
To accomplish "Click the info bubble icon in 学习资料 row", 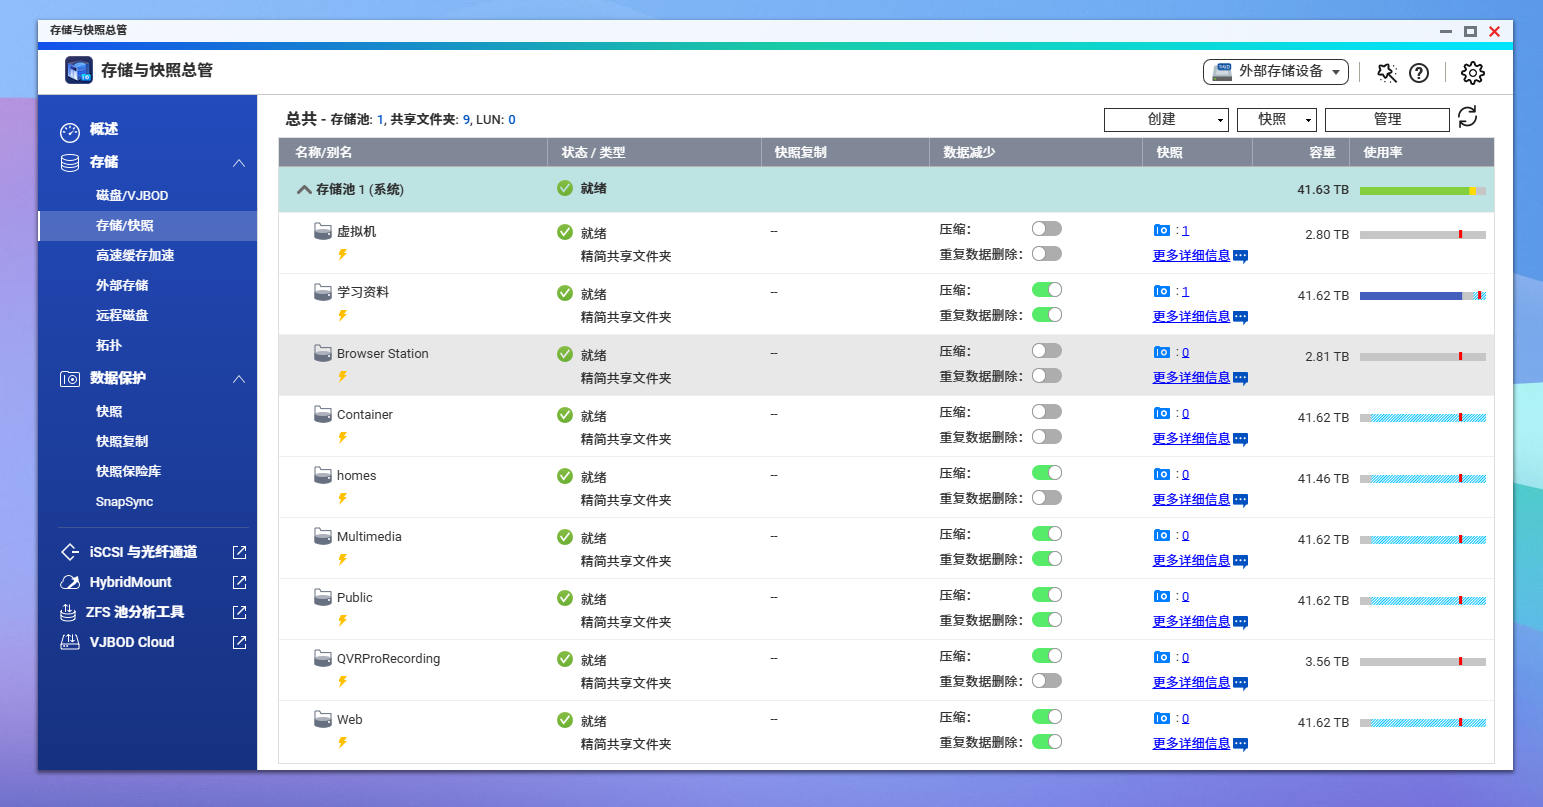I will tap(1241, 317).
